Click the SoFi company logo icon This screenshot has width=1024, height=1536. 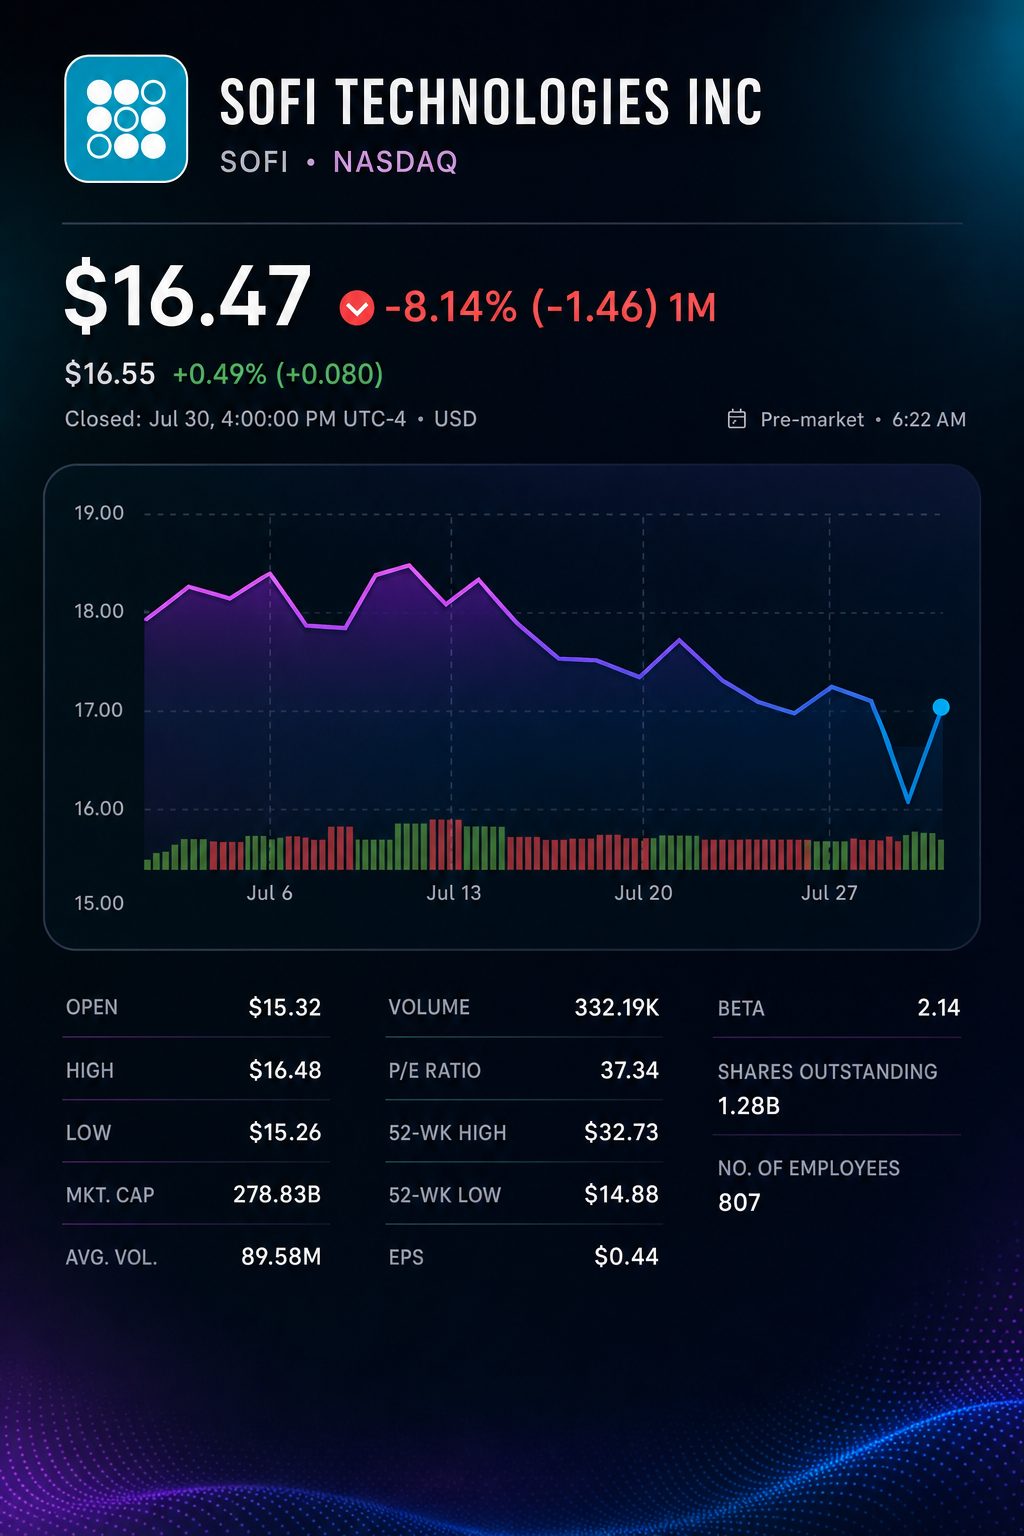coord(126,119)
